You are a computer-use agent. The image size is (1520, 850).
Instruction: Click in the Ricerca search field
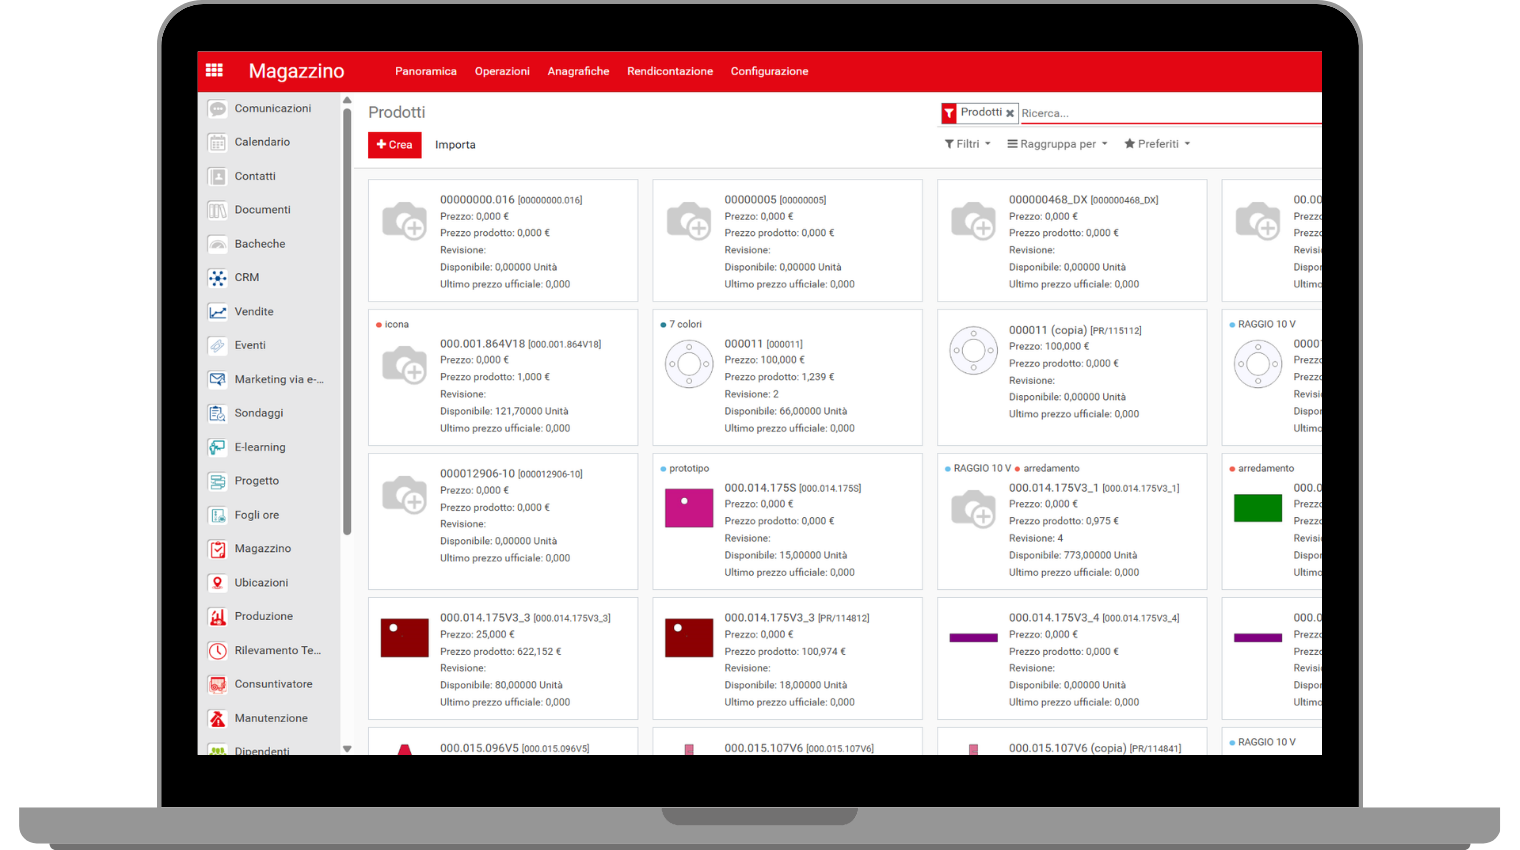1160,113
